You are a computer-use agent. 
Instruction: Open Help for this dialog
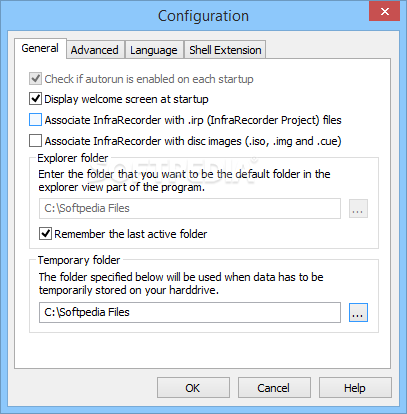pyautogui.click(x=355, y=388)
